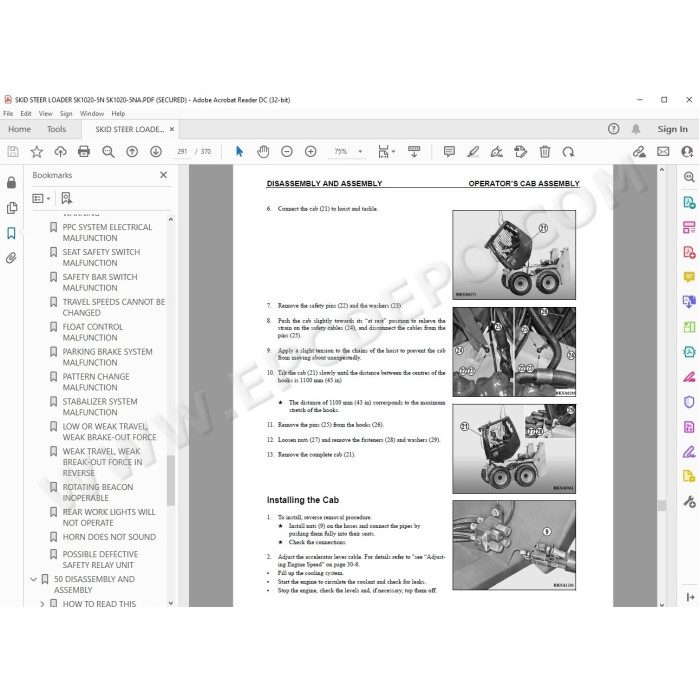Open the ROTATING BEACON INOPERABLE bookmark
Image resolution: width=700 pixels, height=700 pixels.
point(98,492)
